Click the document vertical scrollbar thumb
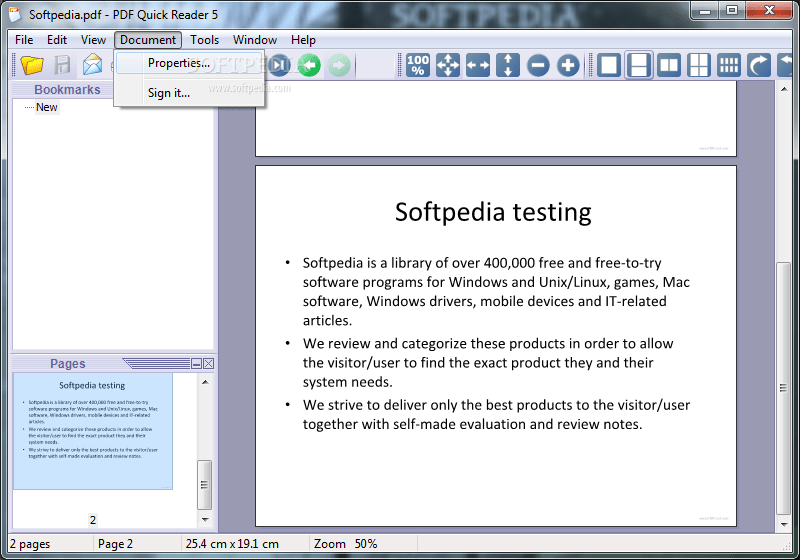Image resolution: width=800 pixels, height=560 pixels. (783, 389)
